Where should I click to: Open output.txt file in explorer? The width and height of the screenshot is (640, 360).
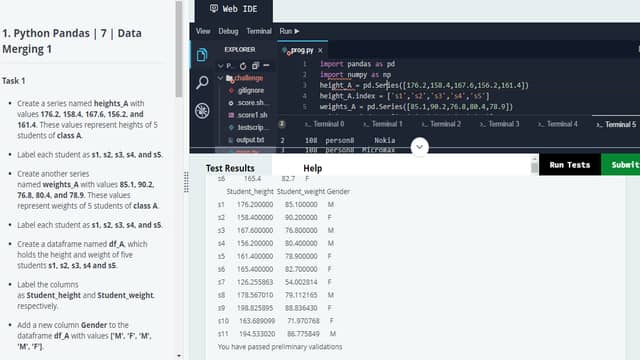(250, 140)
